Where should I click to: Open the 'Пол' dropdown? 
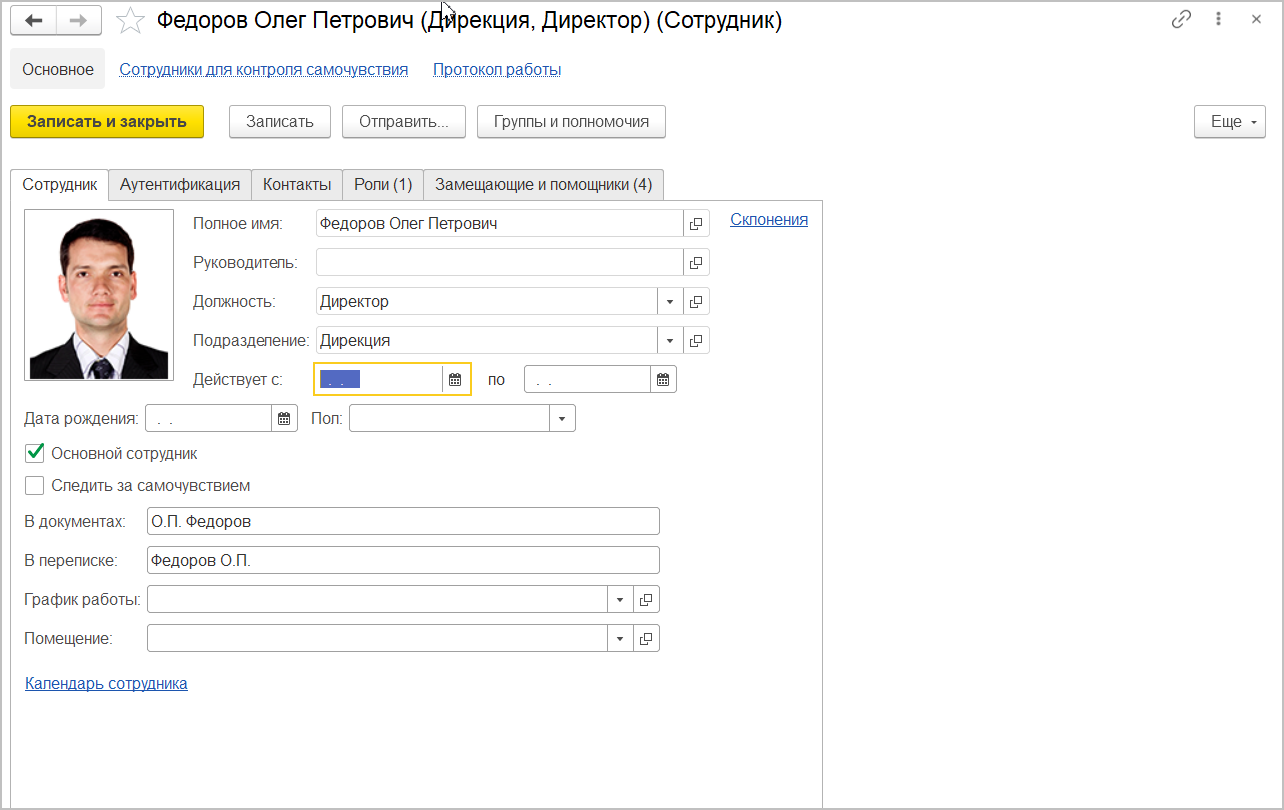pos(562,419)
